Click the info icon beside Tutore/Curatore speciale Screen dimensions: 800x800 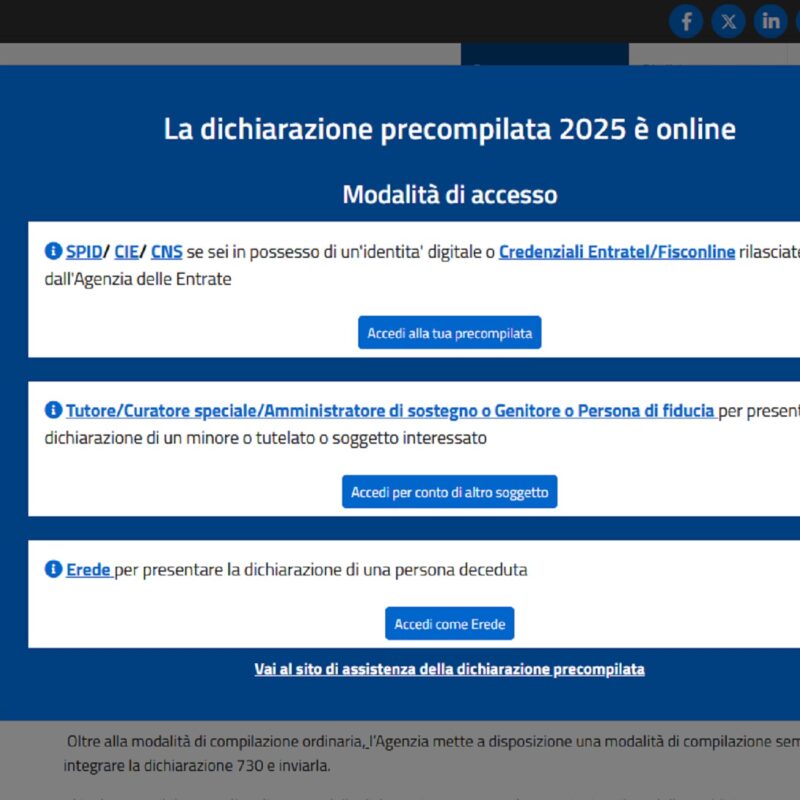53,410
